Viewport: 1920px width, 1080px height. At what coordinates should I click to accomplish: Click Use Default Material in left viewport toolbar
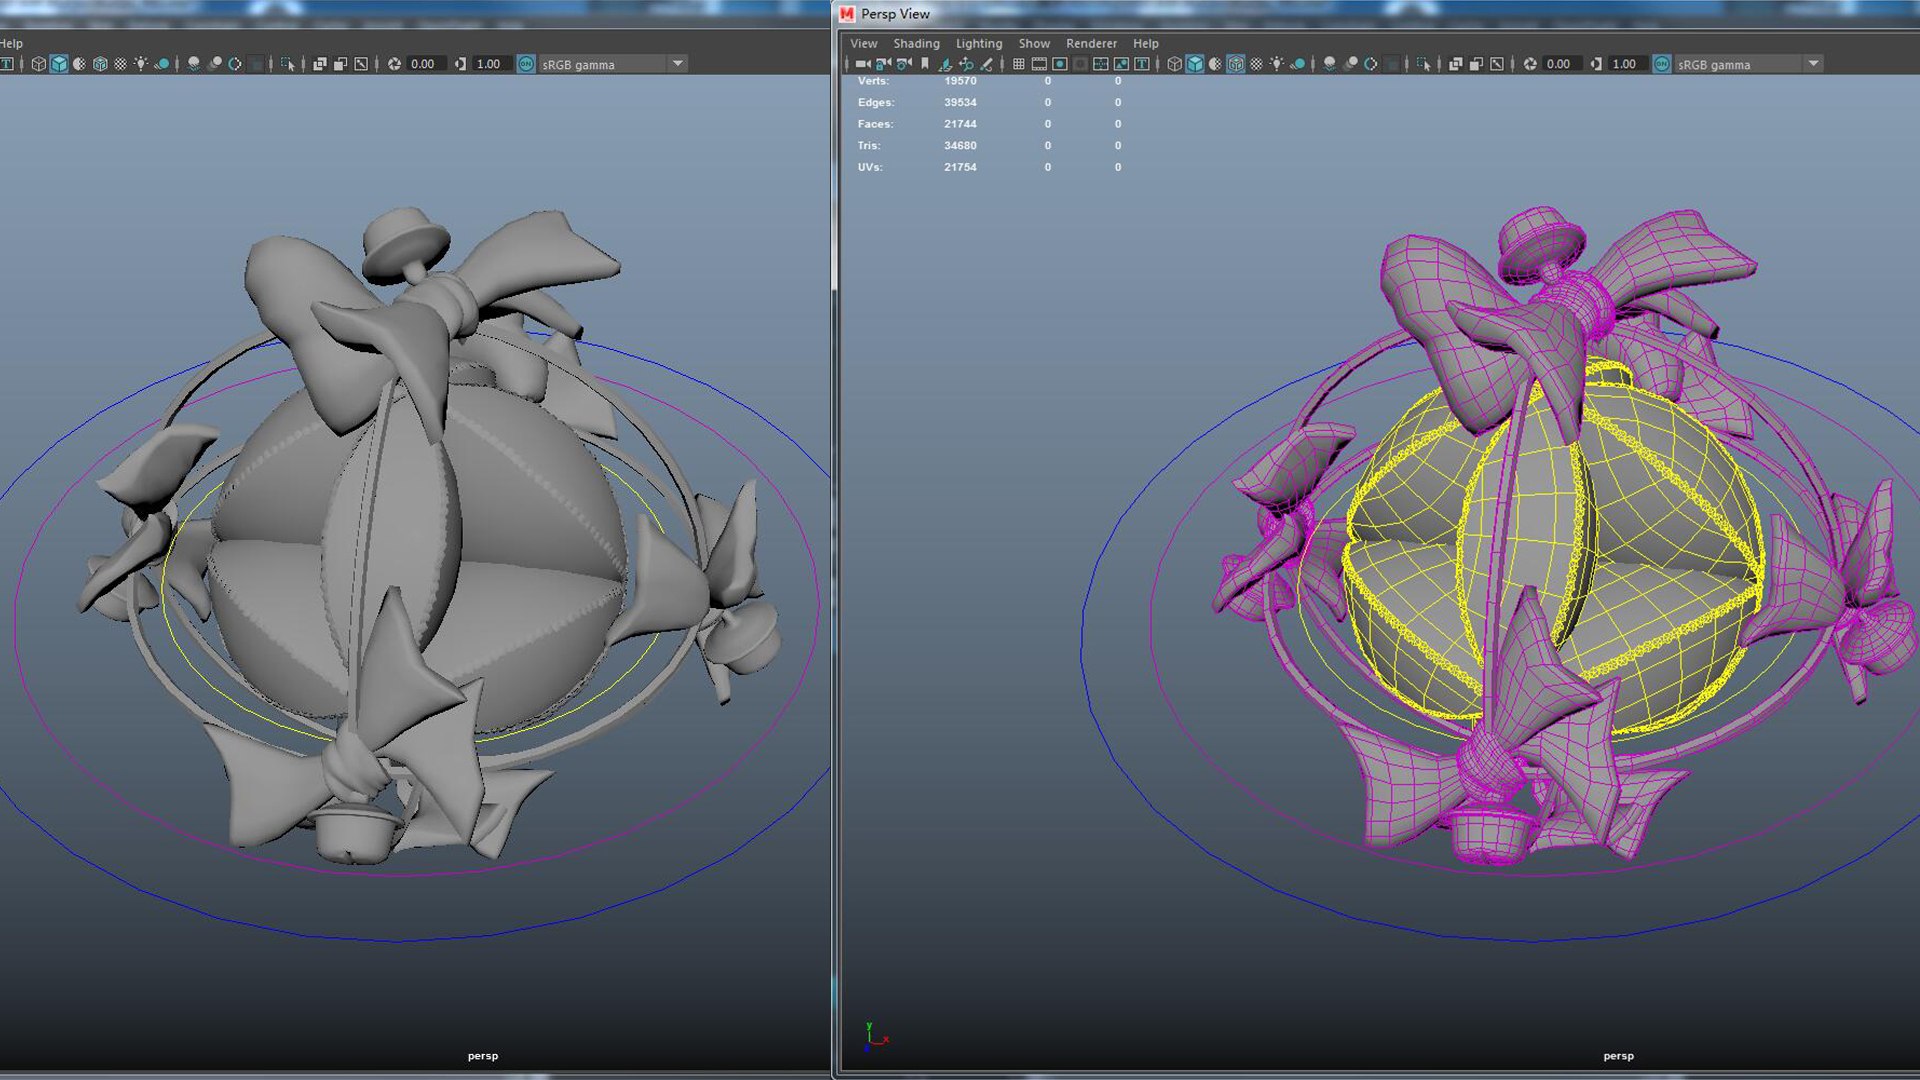pyautogui.click(x=80, y=64)
